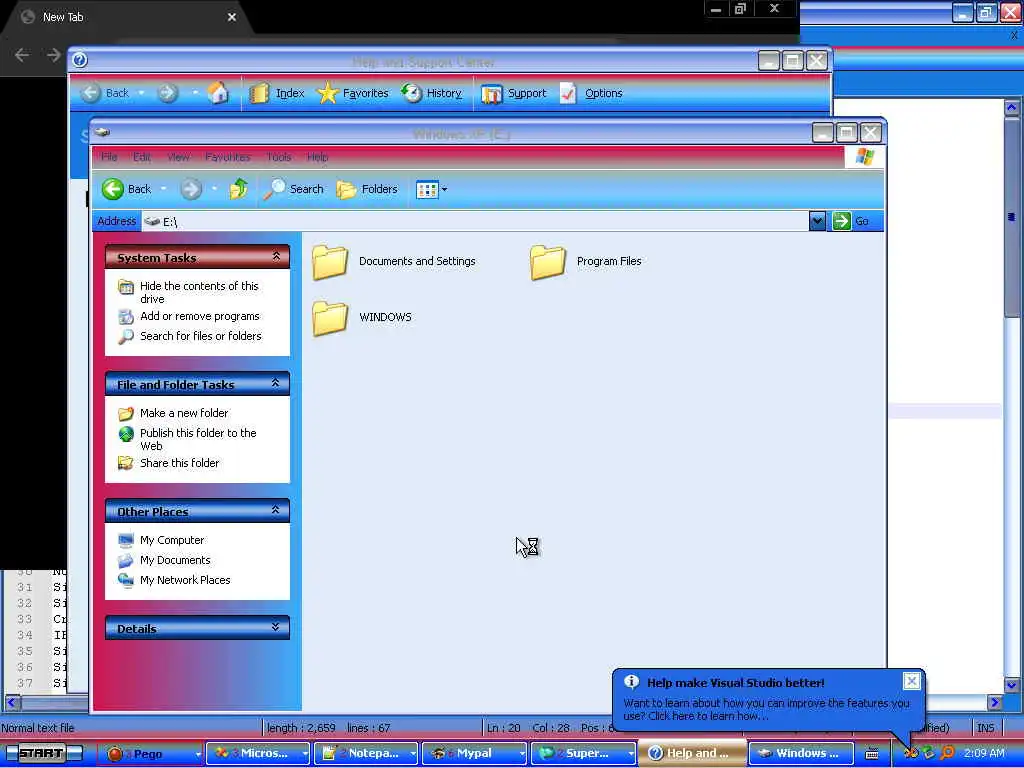Collapse the Other Places panel

tap(276, 510)
